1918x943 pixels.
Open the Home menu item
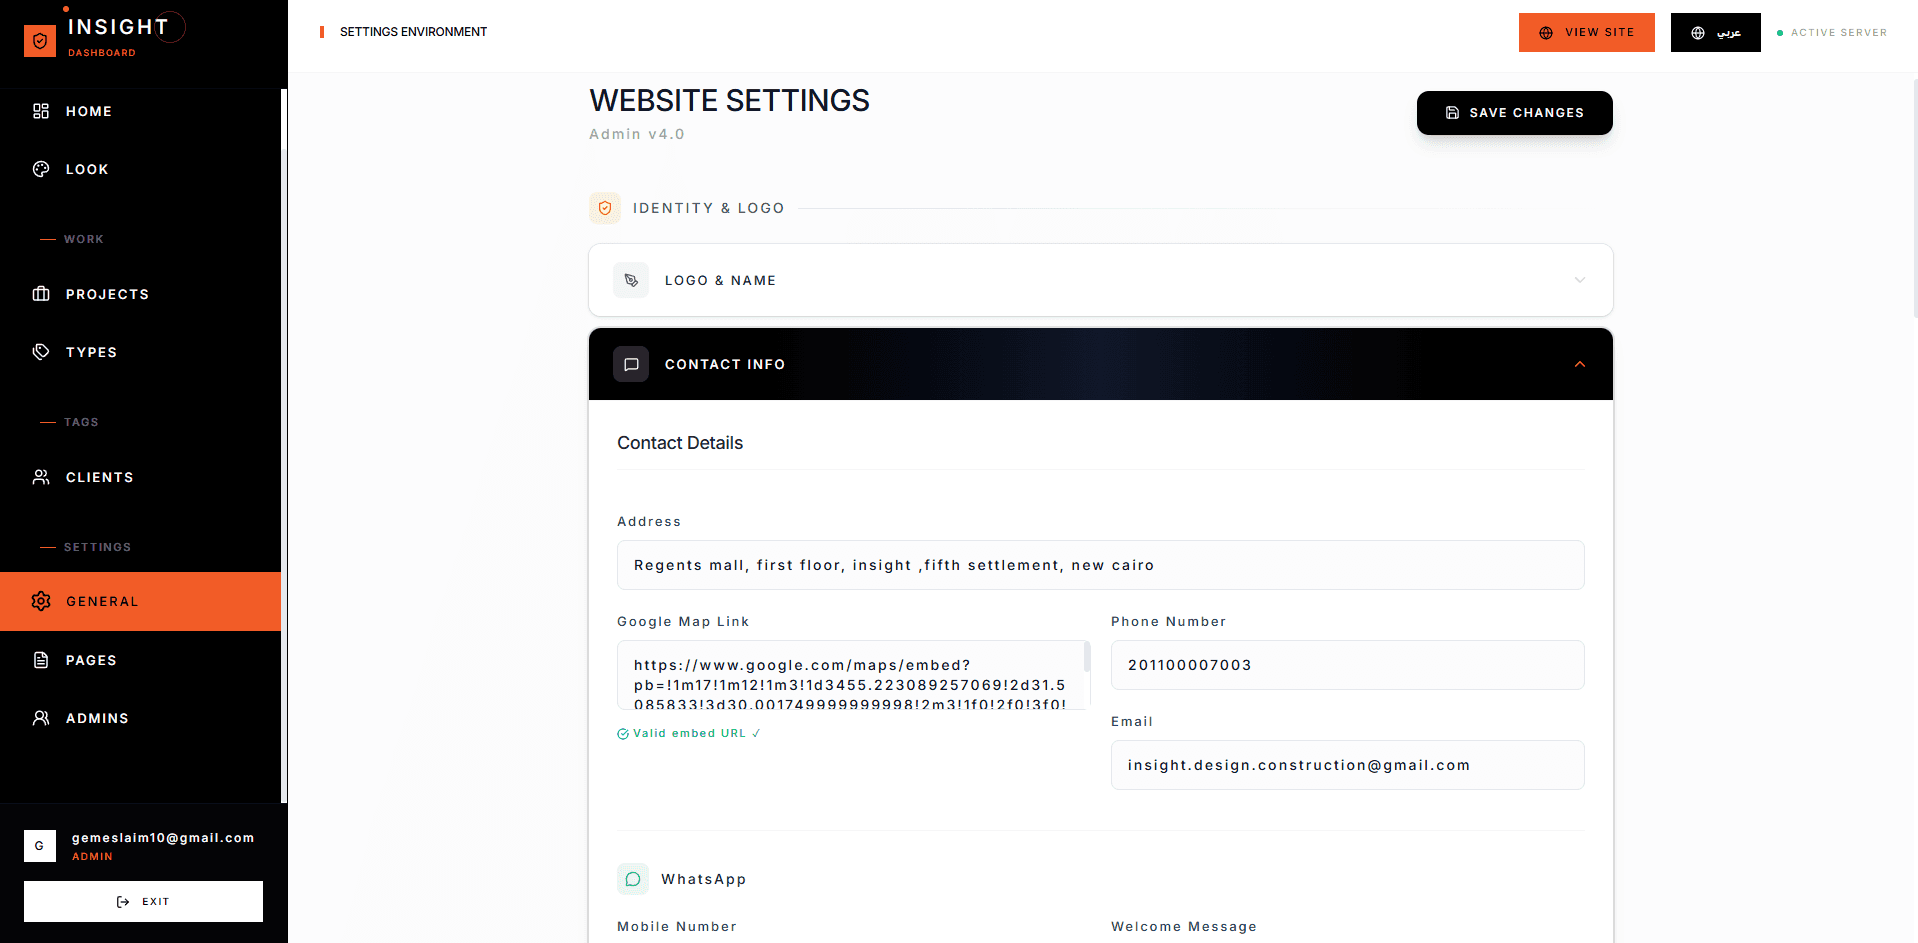140,111
